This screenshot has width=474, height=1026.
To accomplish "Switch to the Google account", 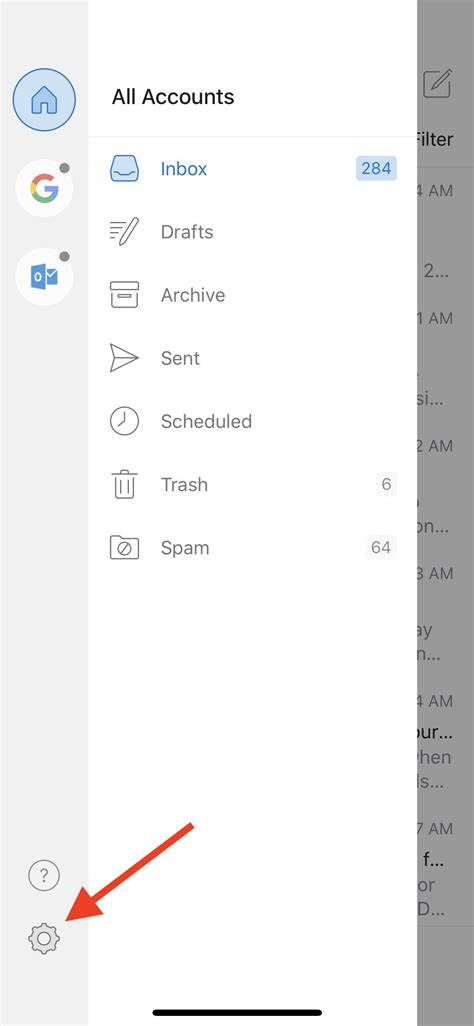I will 45,188.
